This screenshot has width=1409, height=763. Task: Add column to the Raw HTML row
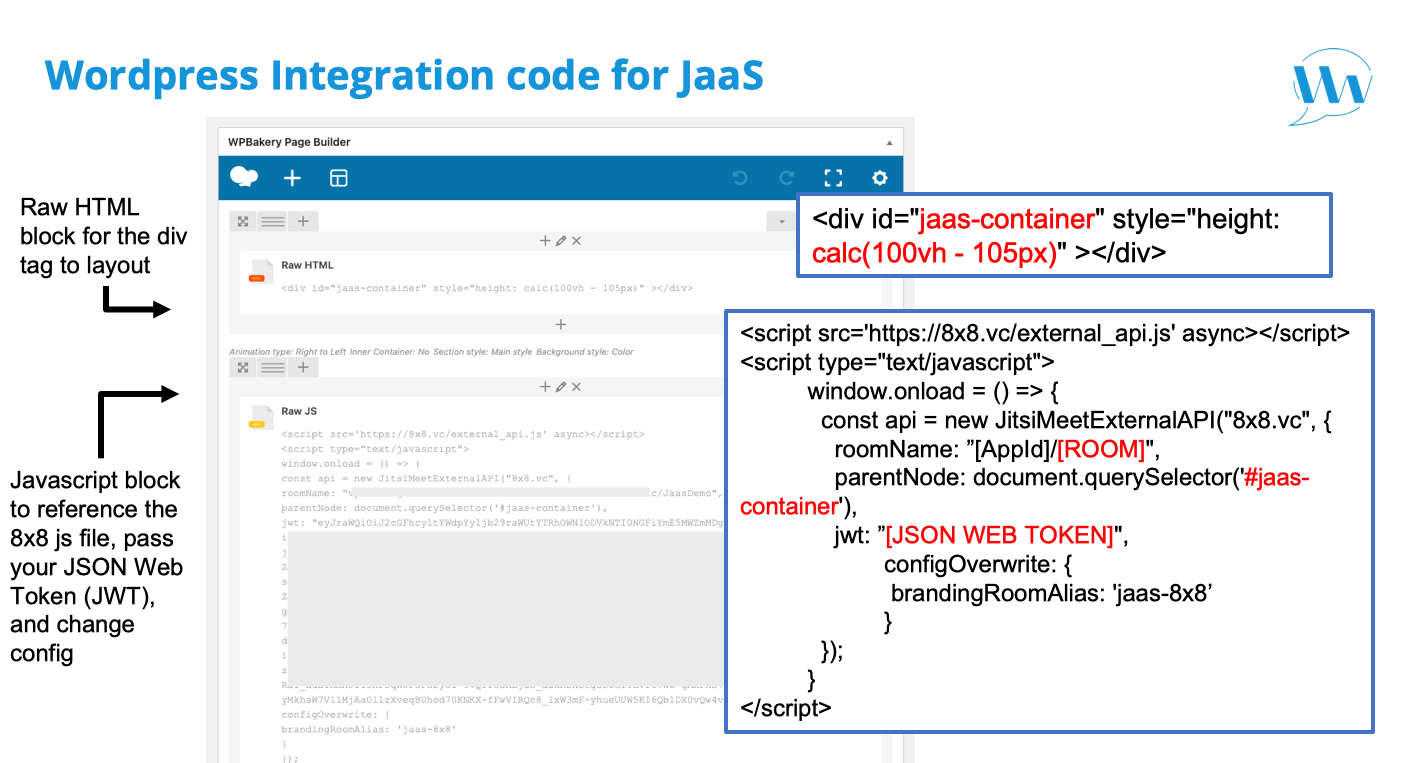(303, 221)
